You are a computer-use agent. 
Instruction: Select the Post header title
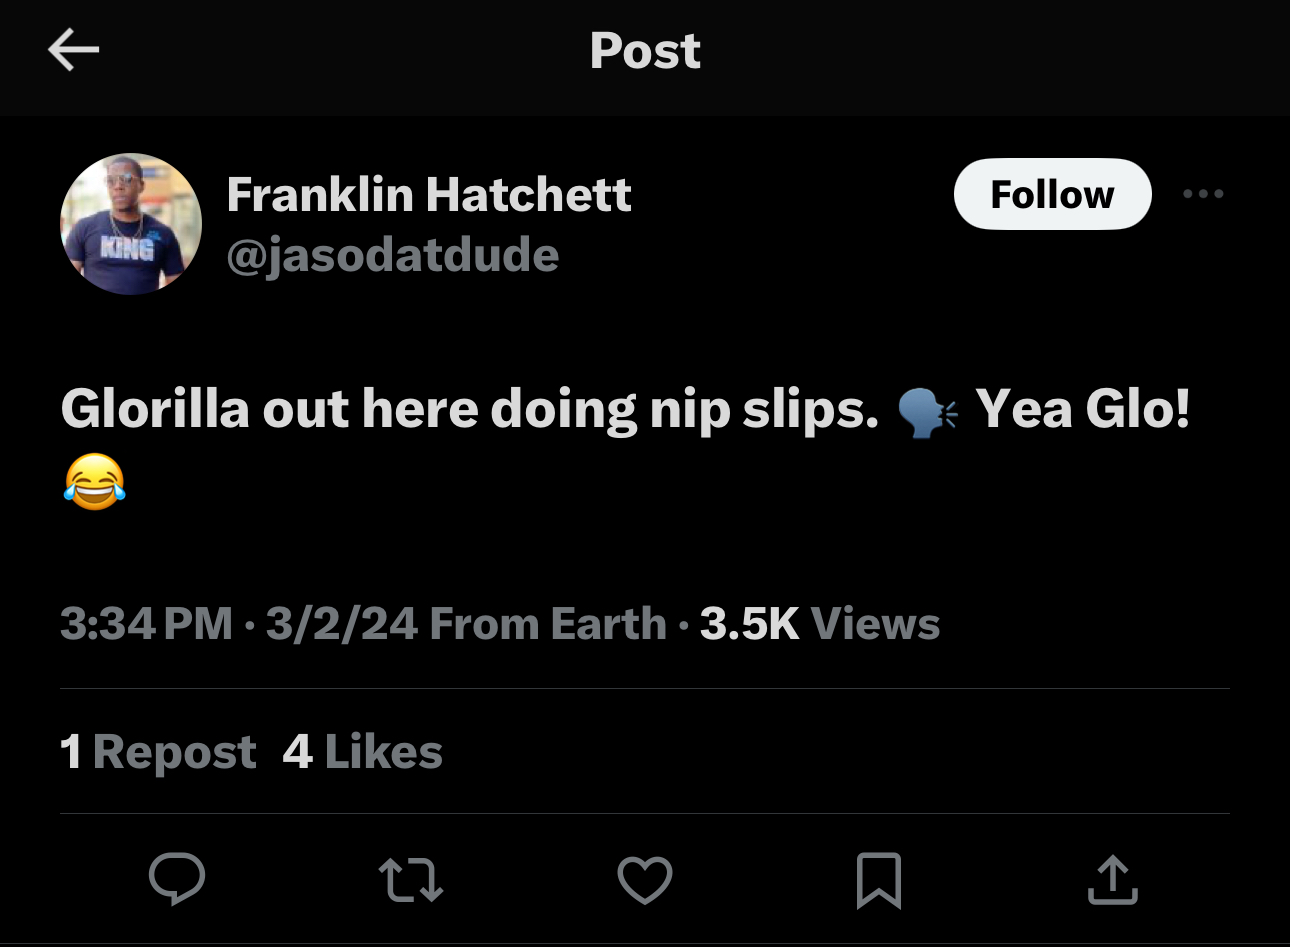(645, 51)
